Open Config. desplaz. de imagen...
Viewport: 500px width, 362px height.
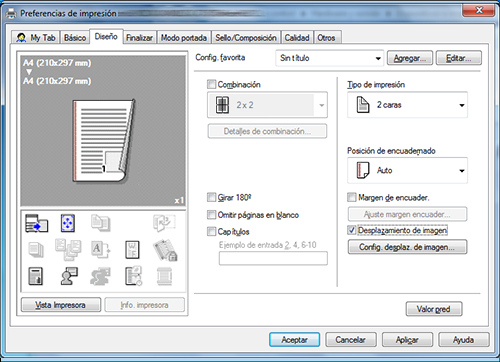(407, 247)
